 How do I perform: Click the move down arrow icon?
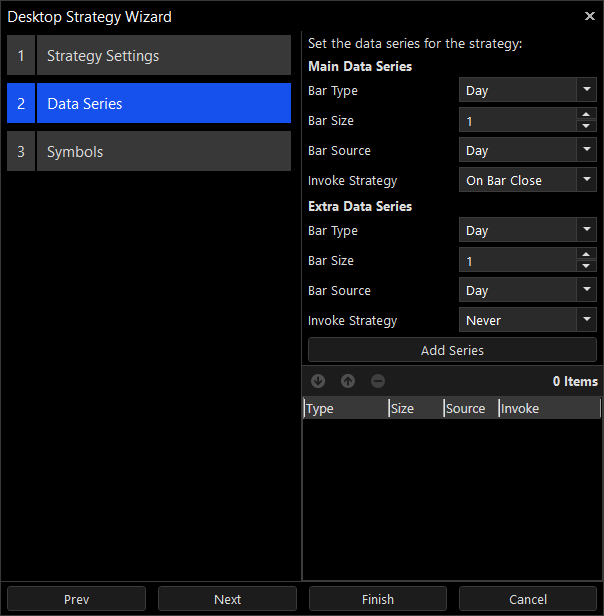[318, 381]
